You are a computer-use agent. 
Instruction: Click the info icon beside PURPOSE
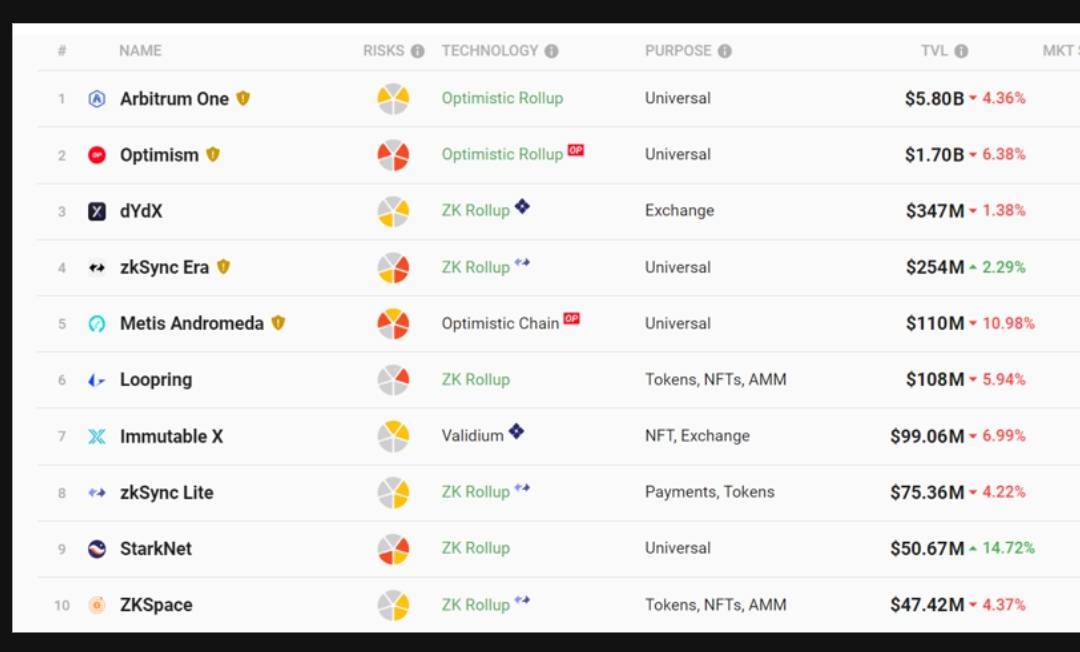tap(725, 51)
